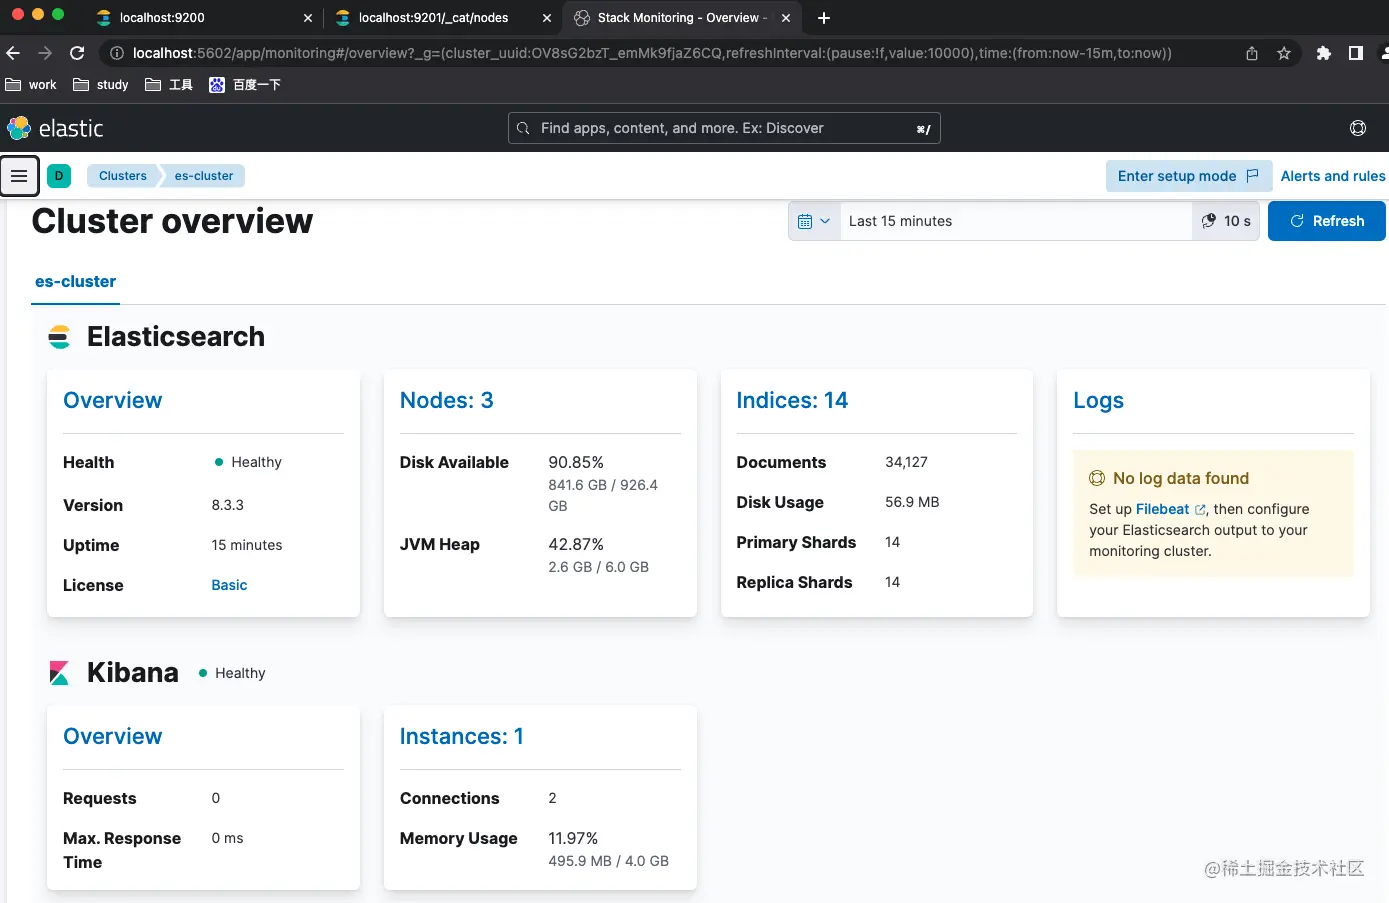Viewport: 1389px width, 903px height.
Task: Click the Clusters breadcrumb
Action: pyautogui.click(x=123, y=176)
